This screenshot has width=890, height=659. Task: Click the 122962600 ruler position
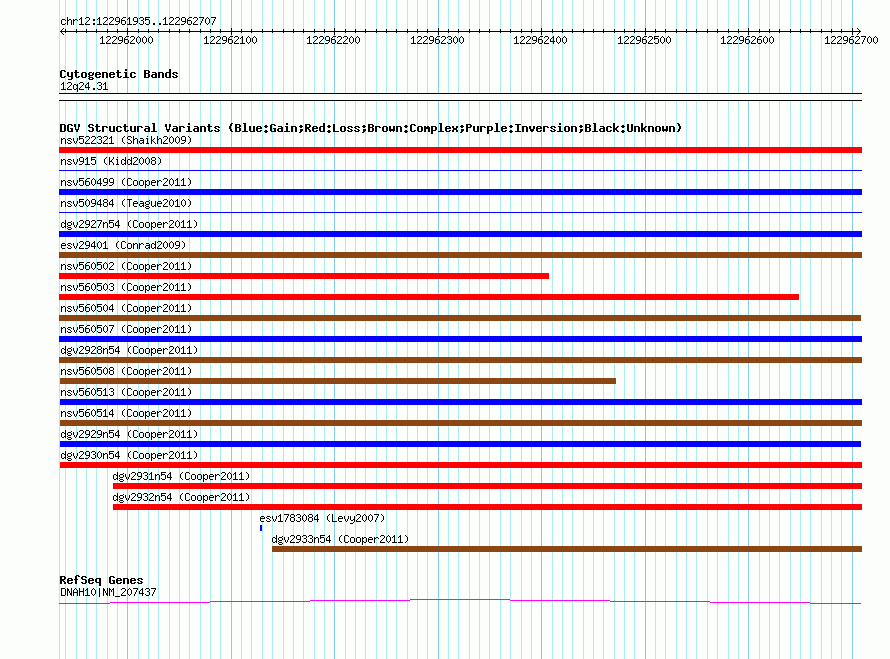pyautogui.click(x=747, y=40)
